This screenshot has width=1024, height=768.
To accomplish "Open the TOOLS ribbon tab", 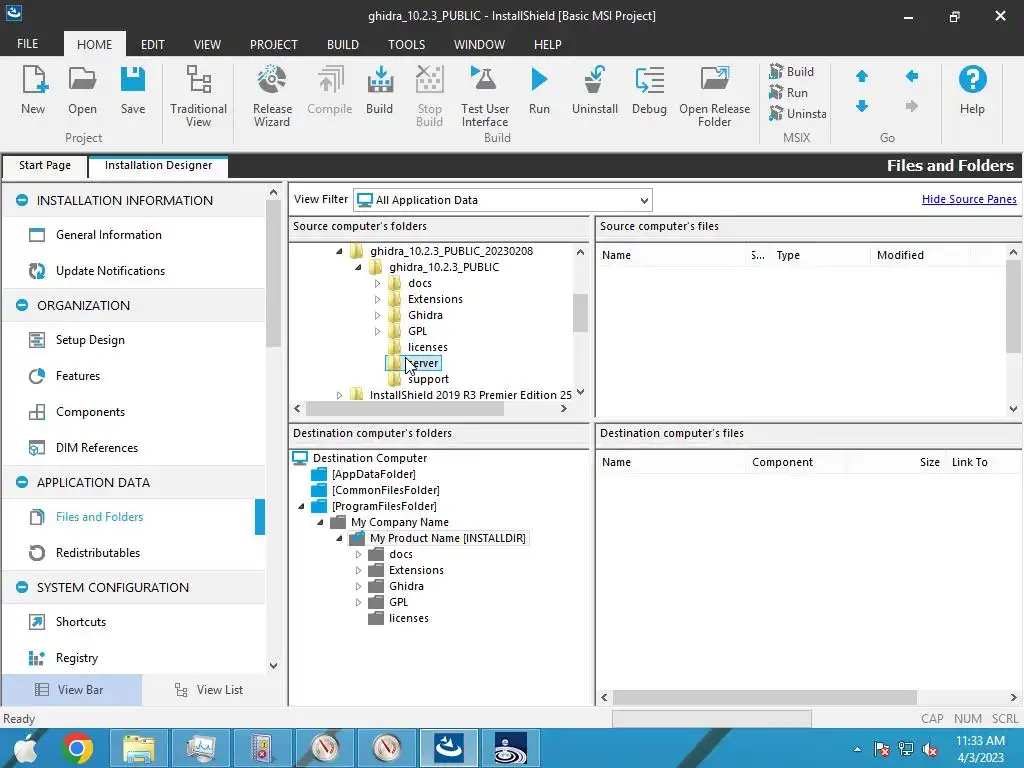I will pos(406,44).
